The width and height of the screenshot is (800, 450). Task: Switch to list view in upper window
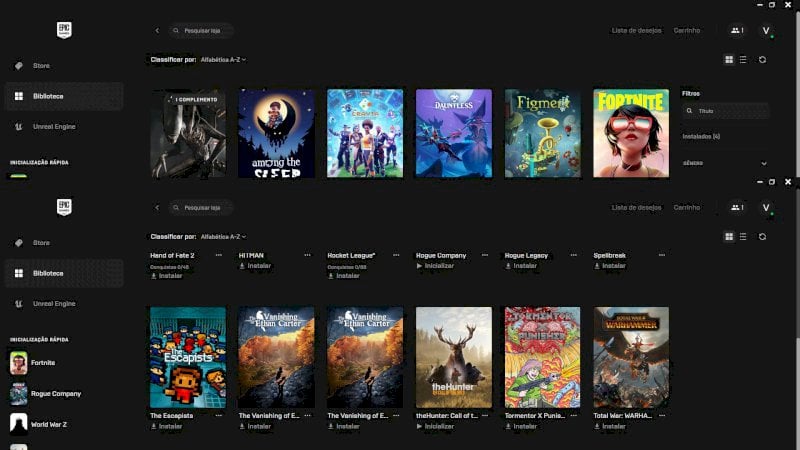point(743,60)
